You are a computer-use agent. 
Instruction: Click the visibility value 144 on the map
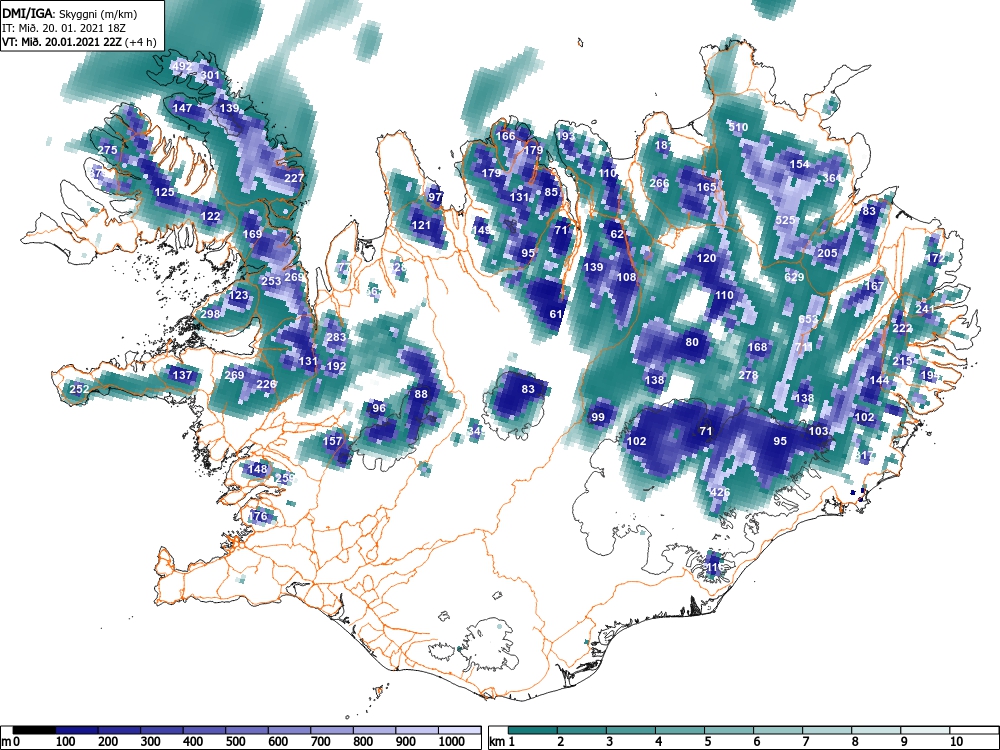tap(879, 380)
